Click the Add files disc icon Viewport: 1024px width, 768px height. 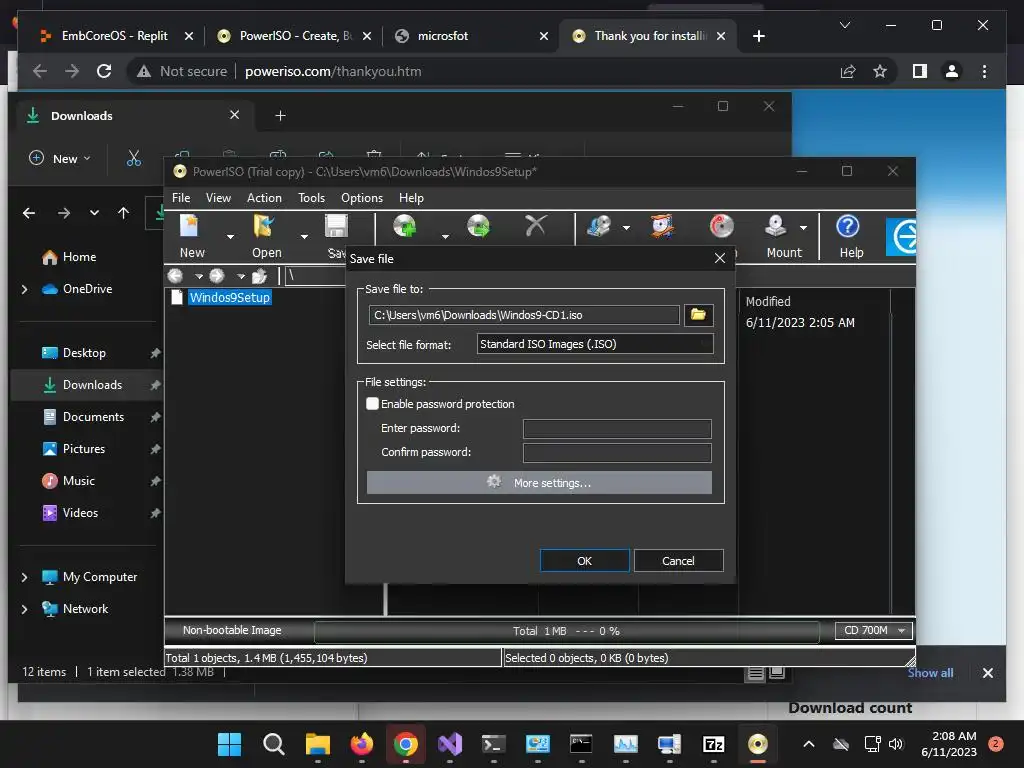(x=405, y=227)
